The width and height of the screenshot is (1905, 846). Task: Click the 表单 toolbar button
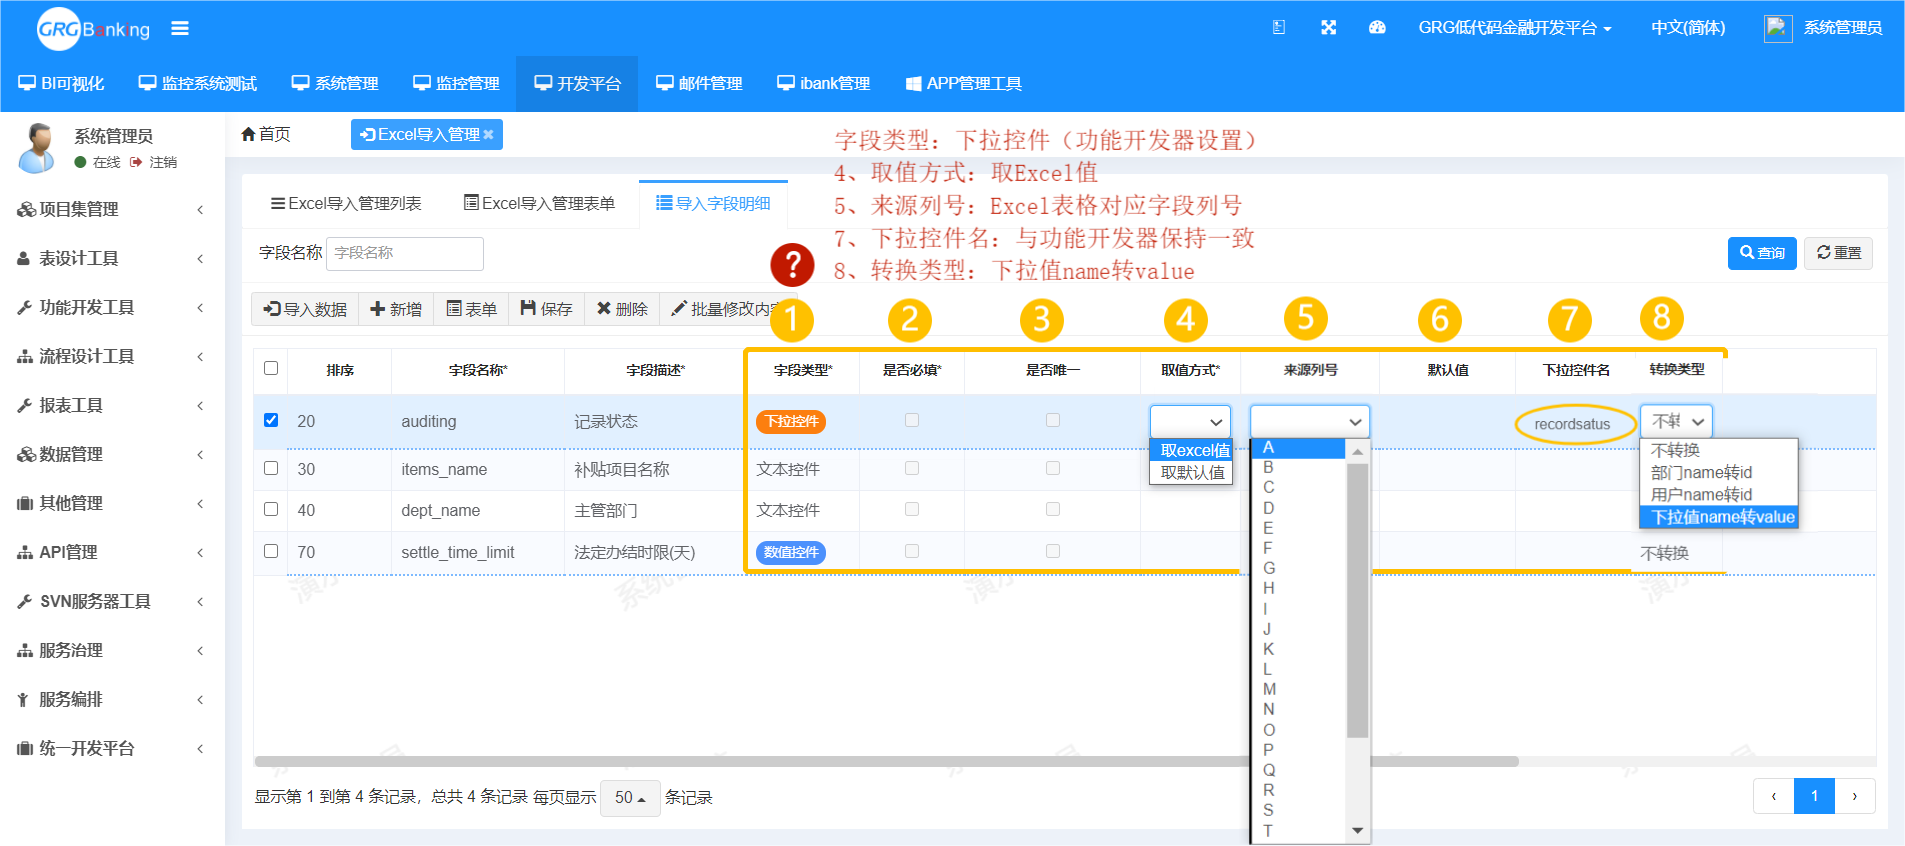(471, 309)
